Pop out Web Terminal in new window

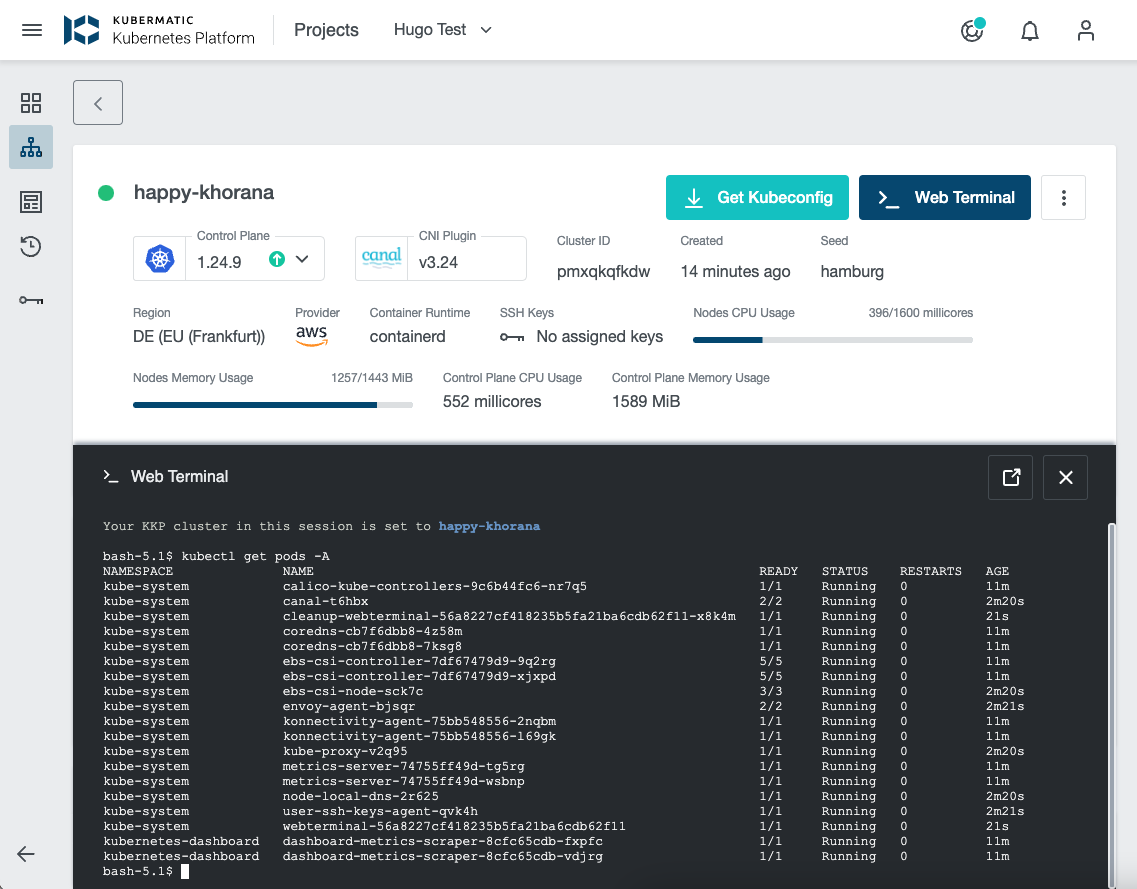[x=1009, y=477]
